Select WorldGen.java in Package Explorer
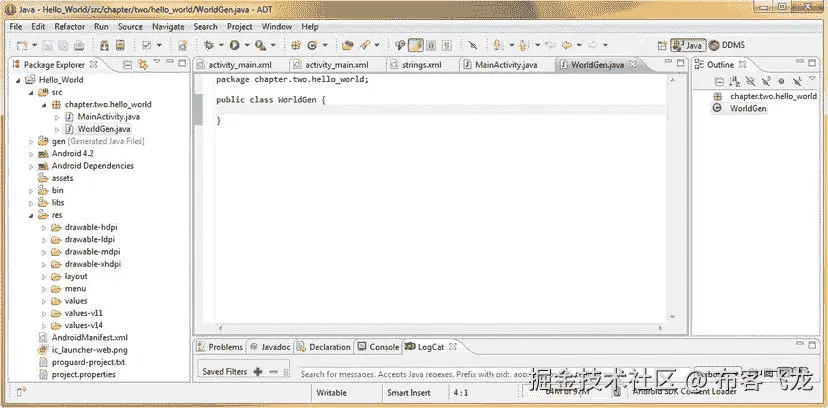This screenshot has height=408, width=828. click(x=104, y=129)
